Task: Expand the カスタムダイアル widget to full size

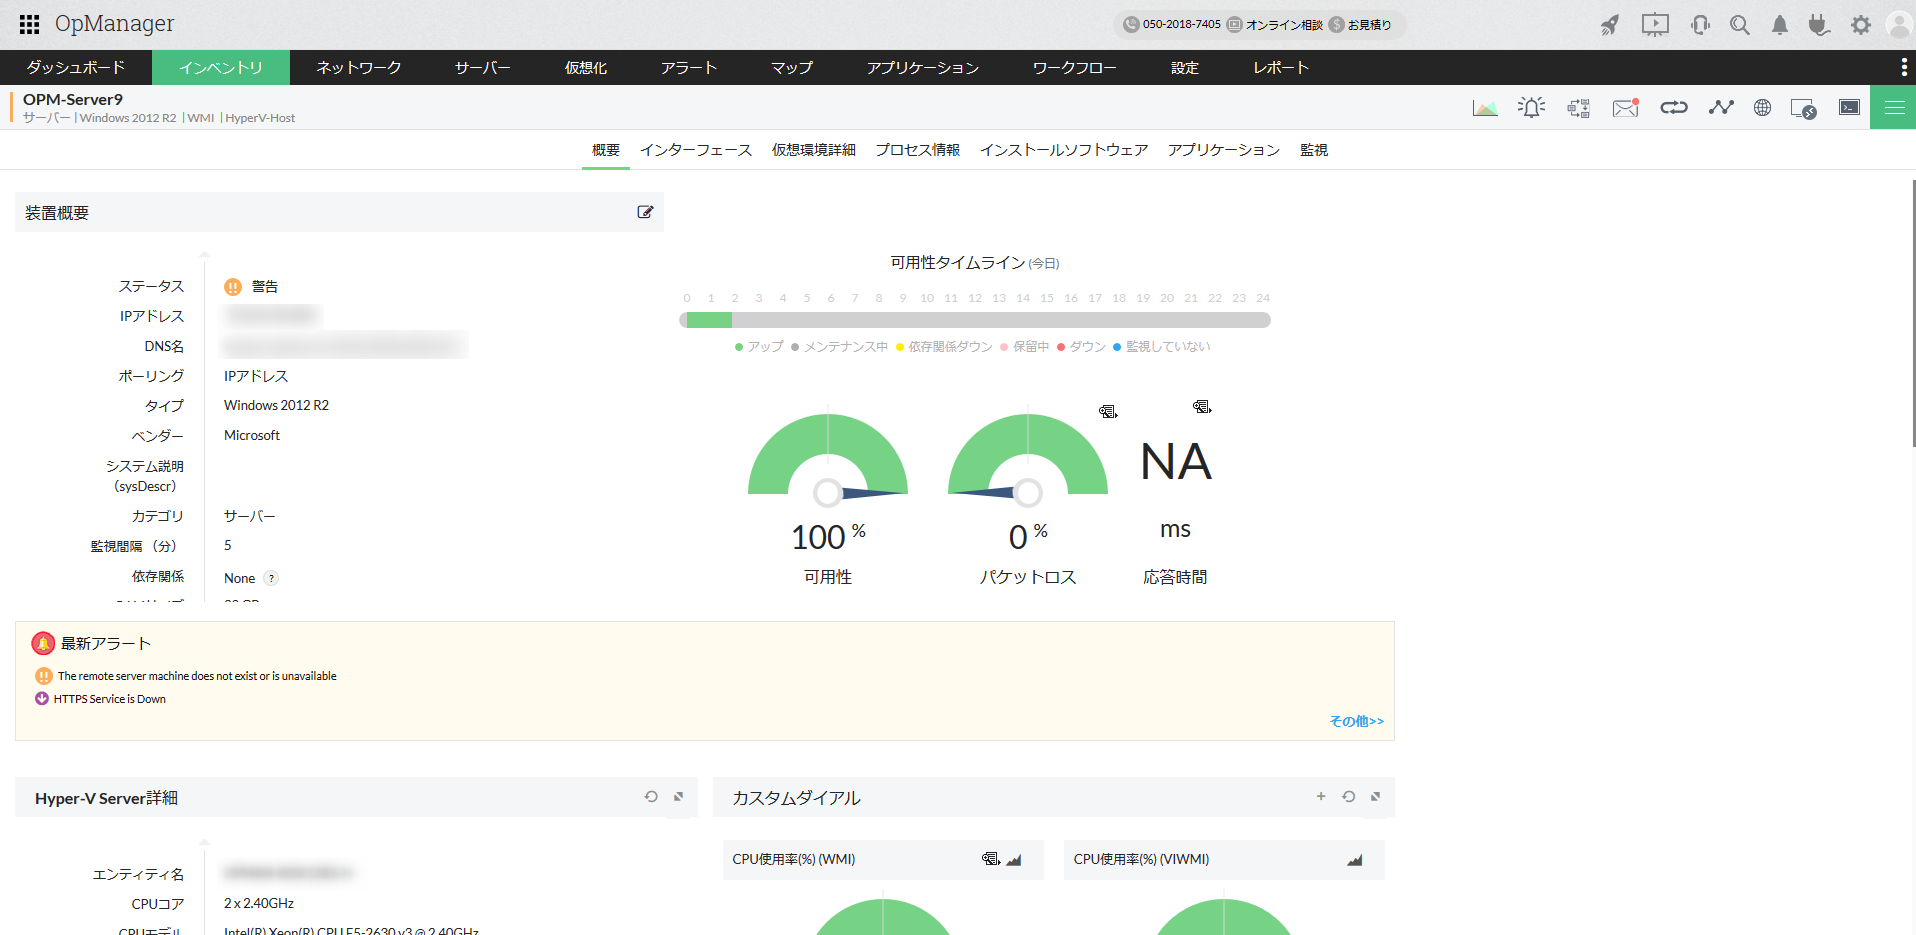Action: [x=1375, y=797]
